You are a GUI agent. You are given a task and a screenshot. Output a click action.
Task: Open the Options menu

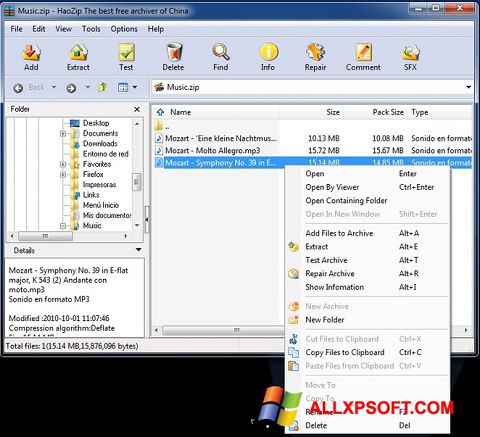coord(124,29)
